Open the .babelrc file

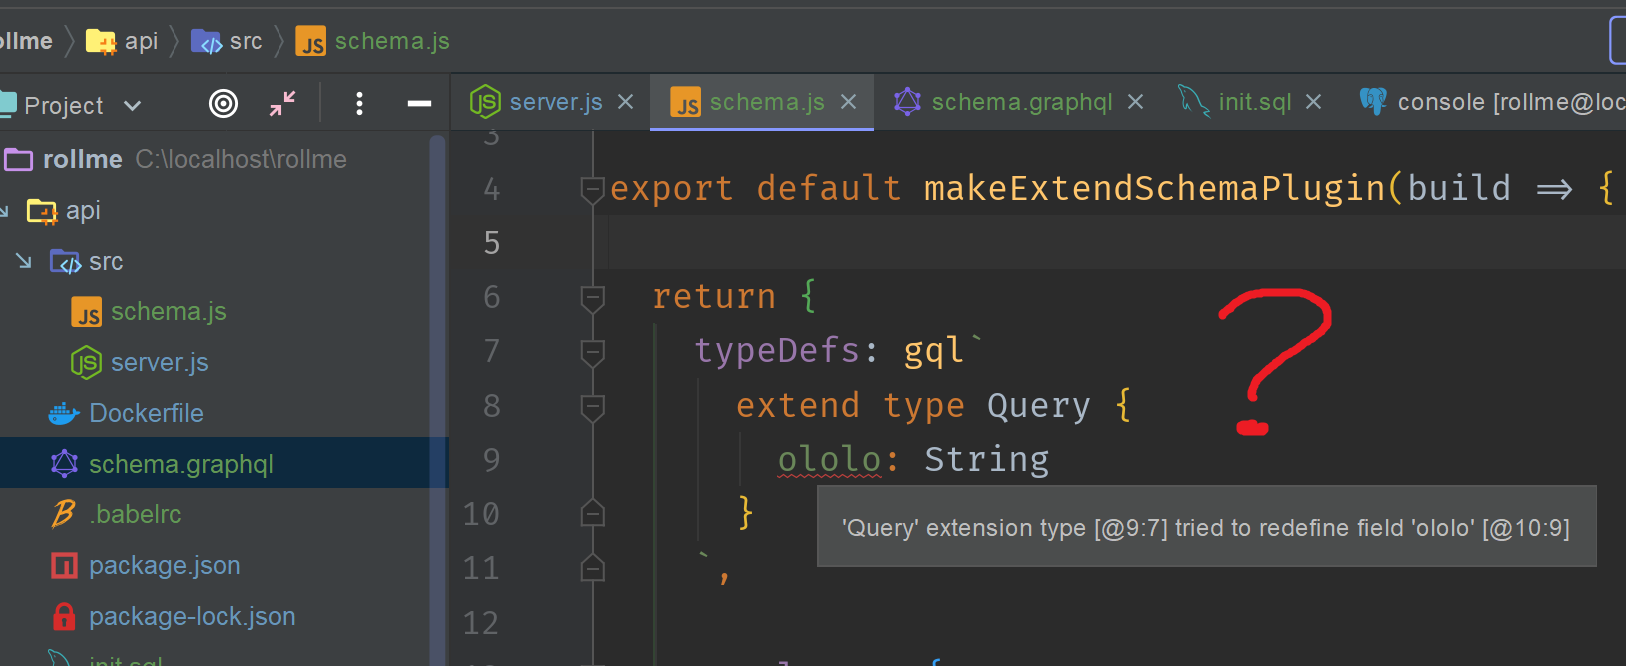click(x=135, y=514)
